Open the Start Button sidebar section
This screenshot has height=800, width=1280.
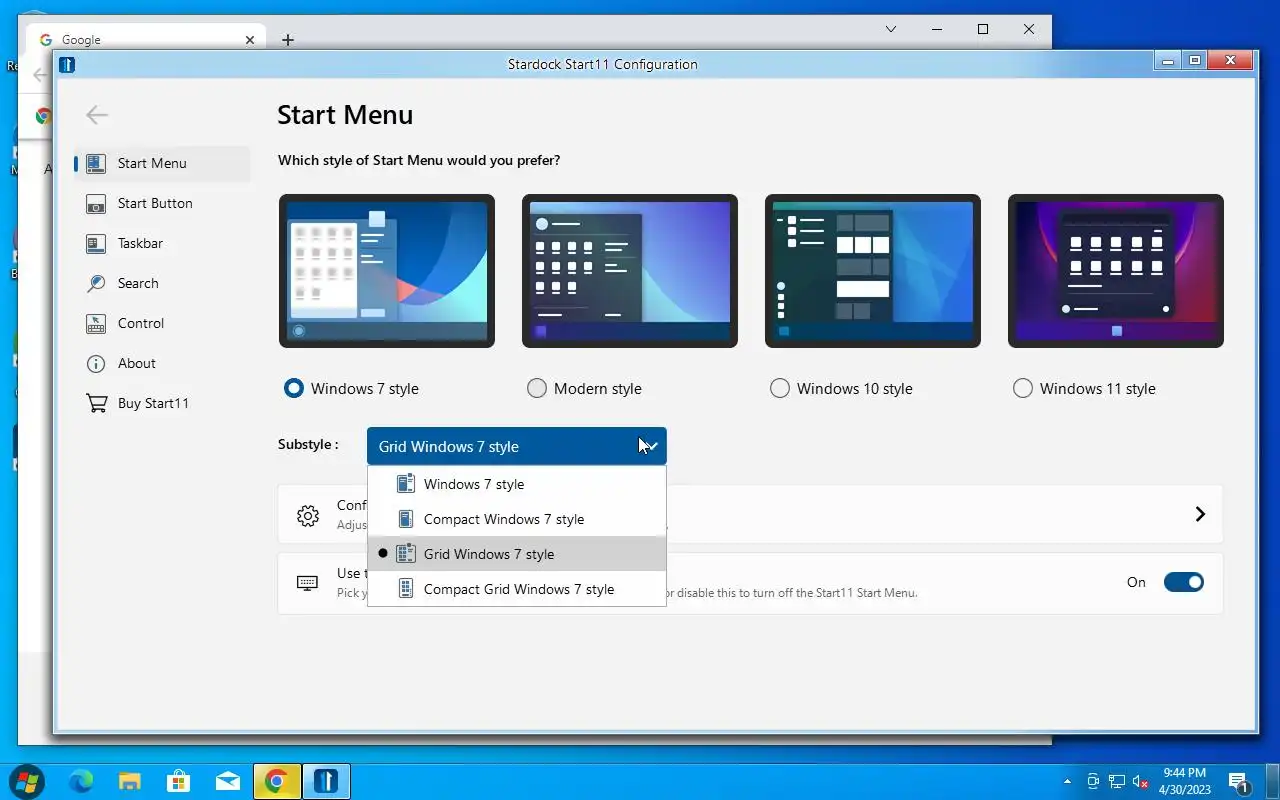162,204
